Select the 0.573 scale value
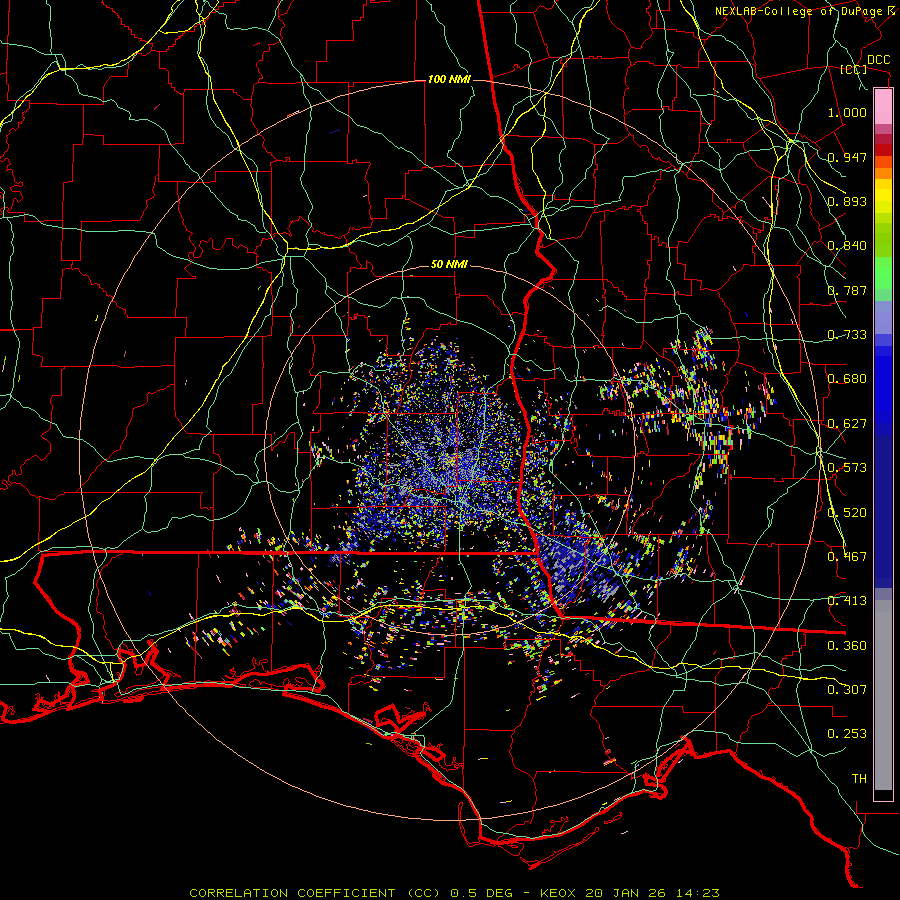This screenshot has height=900, width=900. [x=847, y=468]
